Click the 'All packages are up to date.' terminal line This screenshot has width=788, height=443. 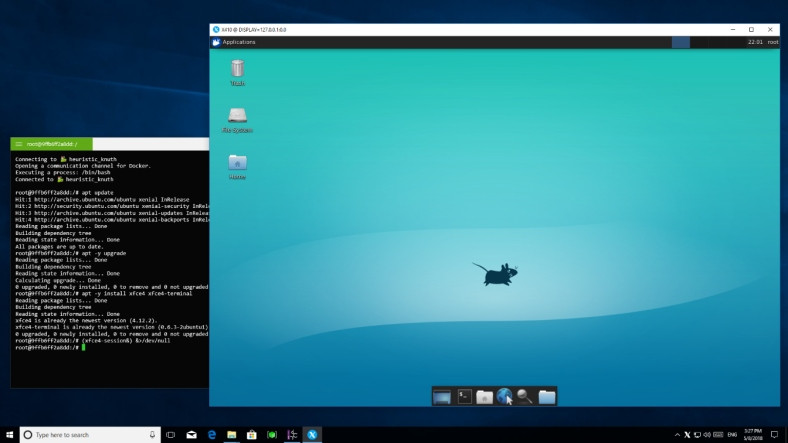pyautogui.click(x=59, y=247)
